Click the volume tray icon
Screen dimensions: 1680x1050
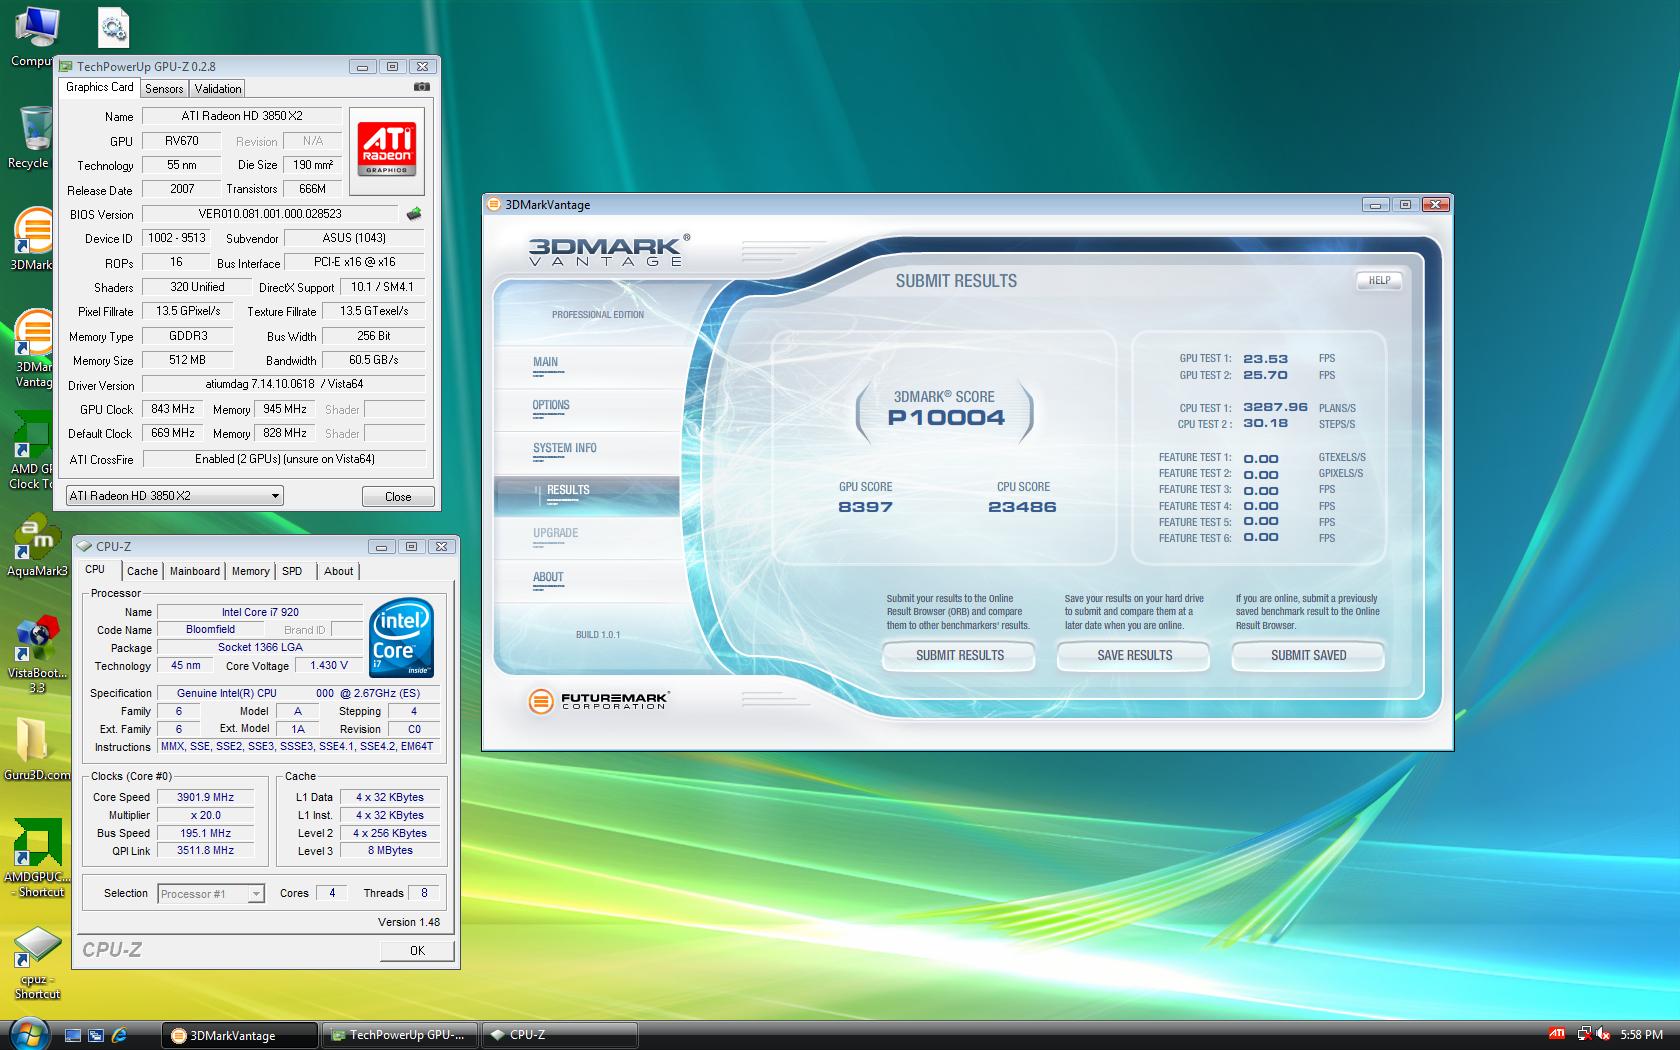(1603, 1034)
